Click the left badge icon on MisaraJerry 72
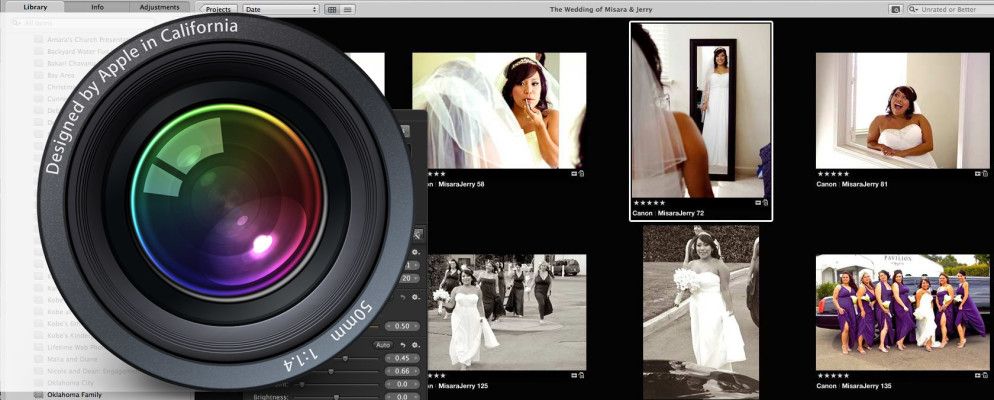The image size is (994, 400). click(x=758, y=203)
